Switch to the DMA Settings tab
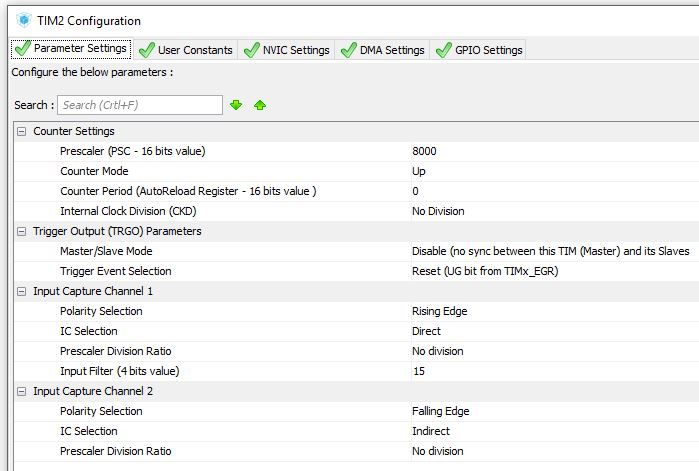 click(x=391, y=50)
